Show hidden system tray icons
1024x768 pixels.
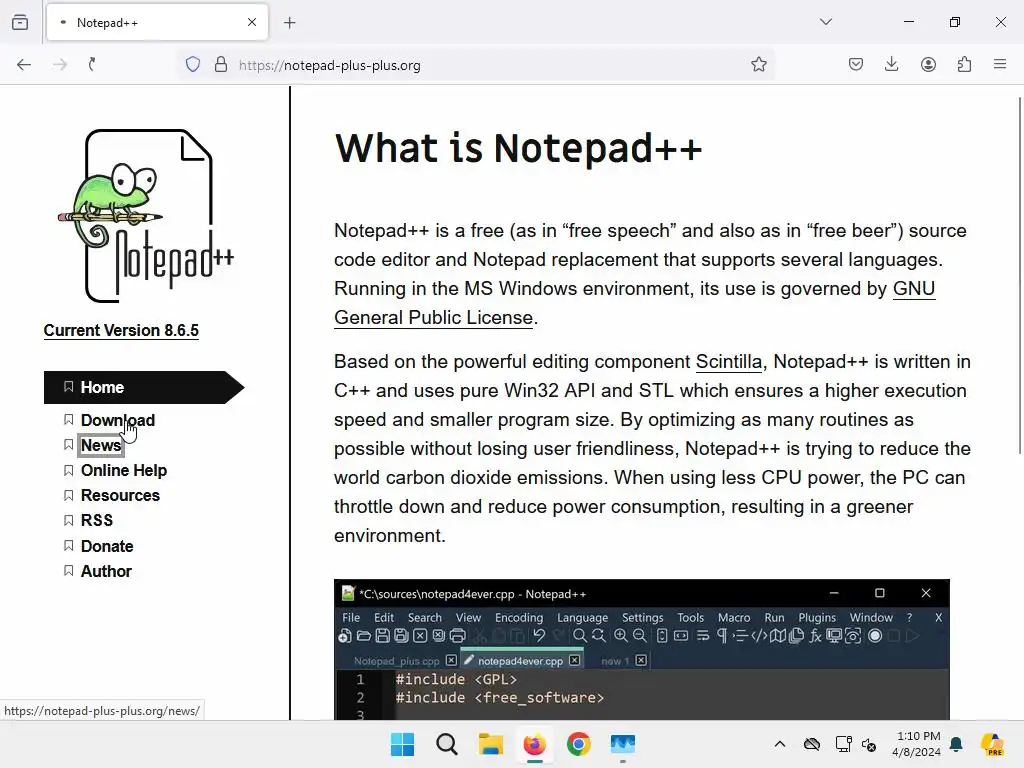[780, 744]
